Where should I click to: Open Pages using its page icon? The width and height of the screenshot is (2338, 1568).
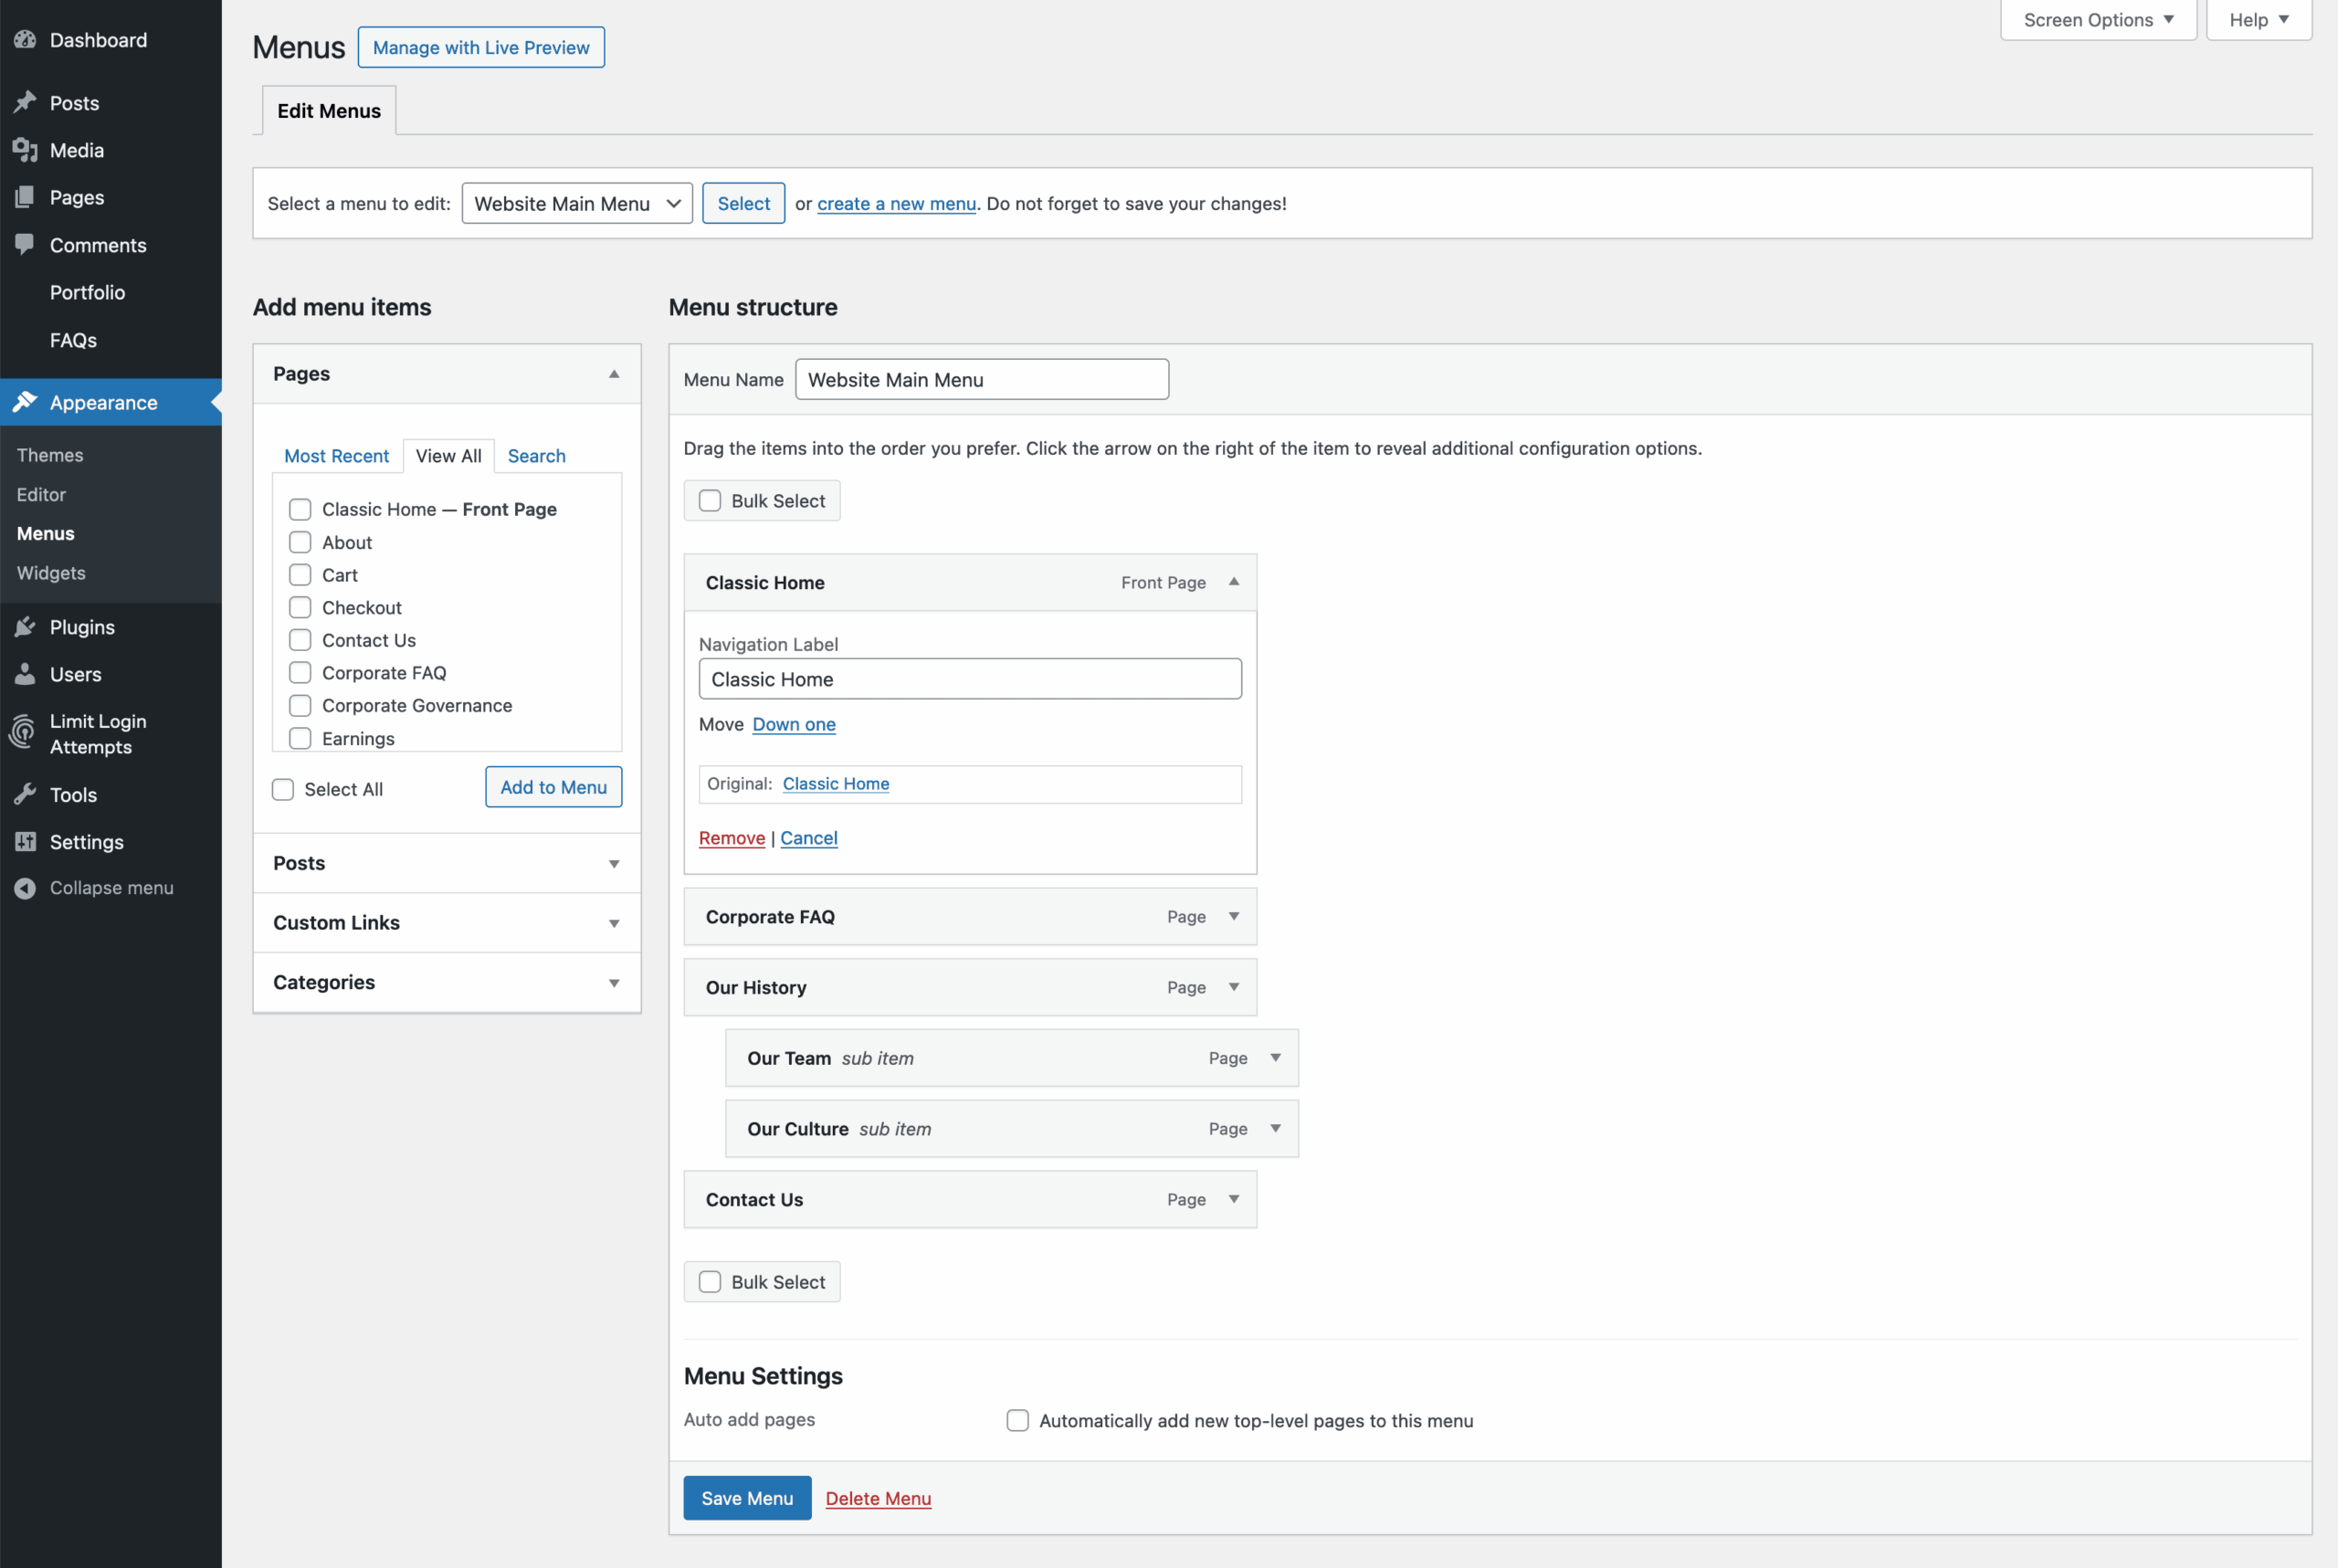point(27,196)
